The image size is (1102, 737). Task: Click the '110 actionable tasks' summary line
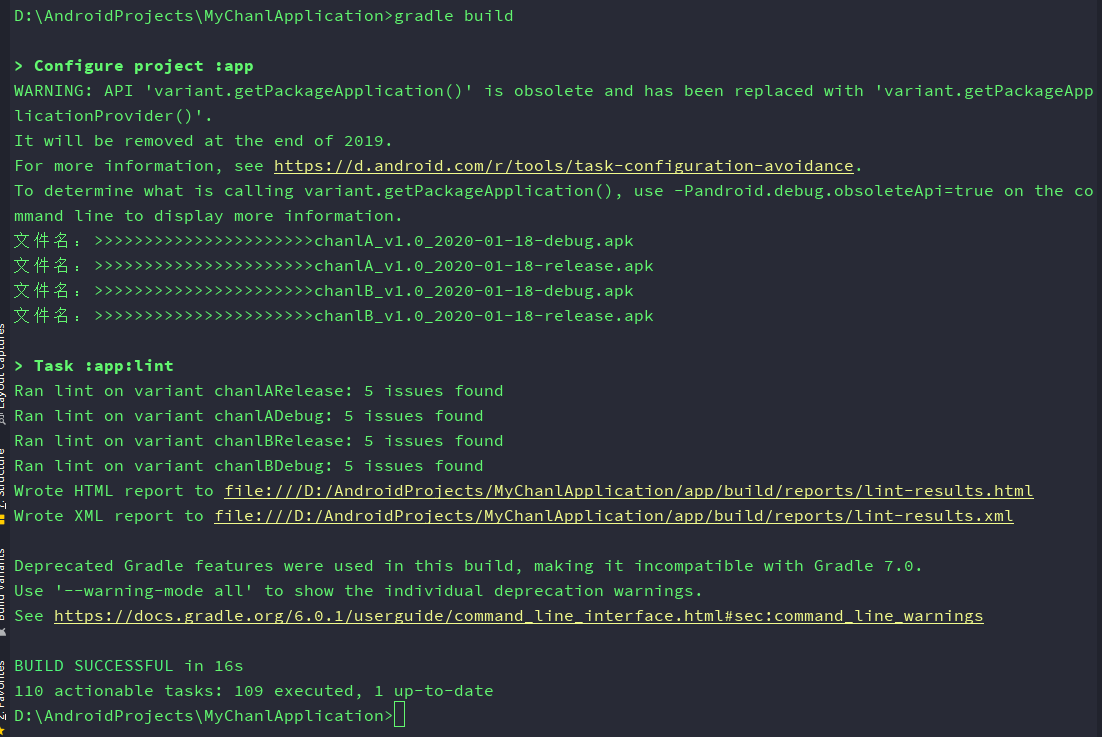click(x=254, y=691)
